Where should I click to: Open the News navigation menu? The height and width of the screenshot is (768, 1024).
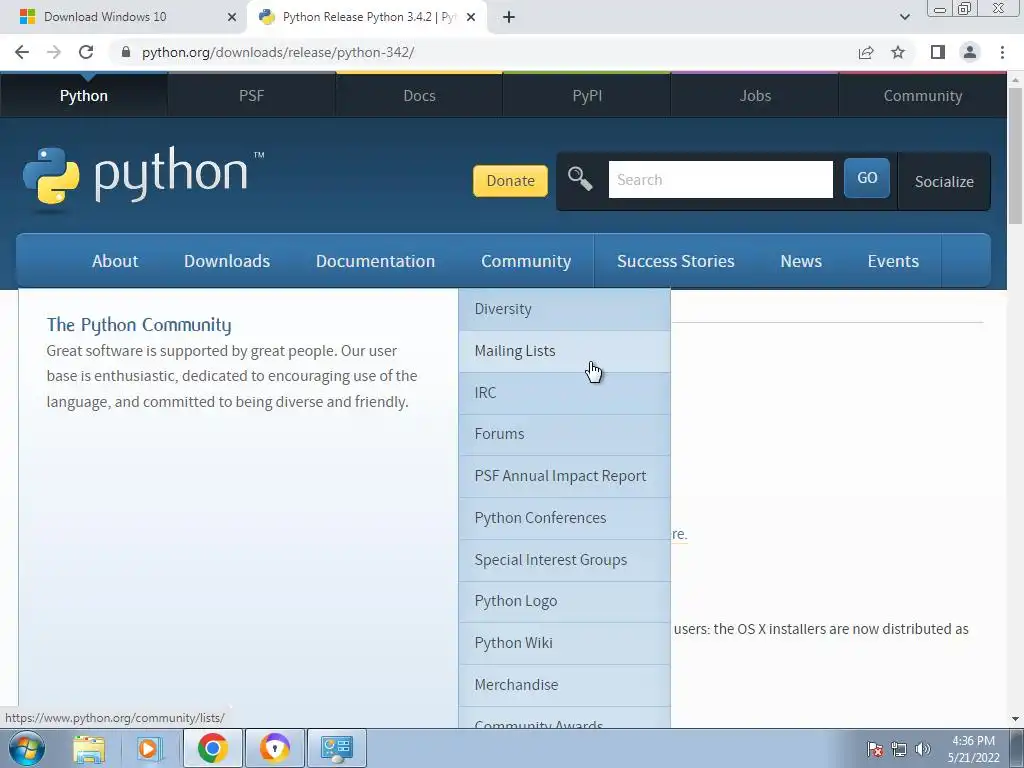801,261
